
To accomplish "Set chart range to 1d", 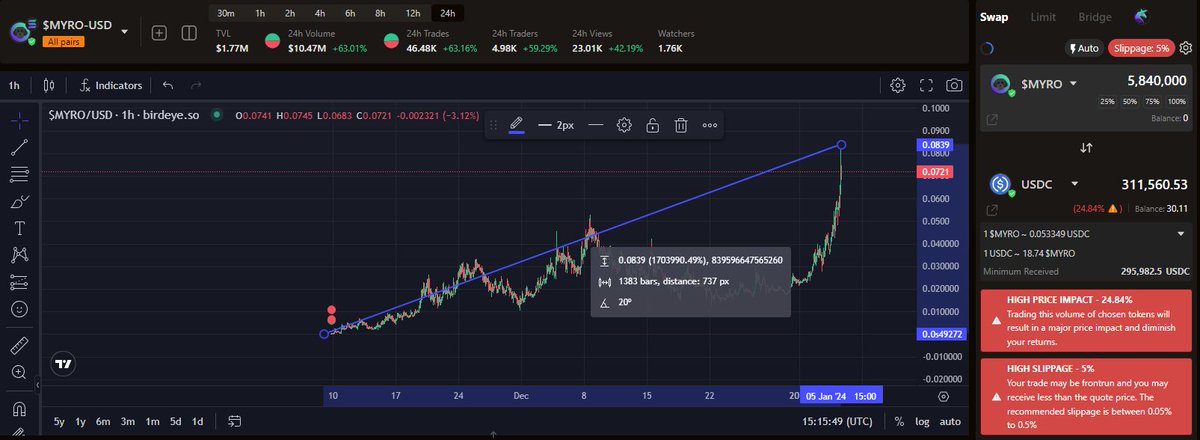I will 197,421.
